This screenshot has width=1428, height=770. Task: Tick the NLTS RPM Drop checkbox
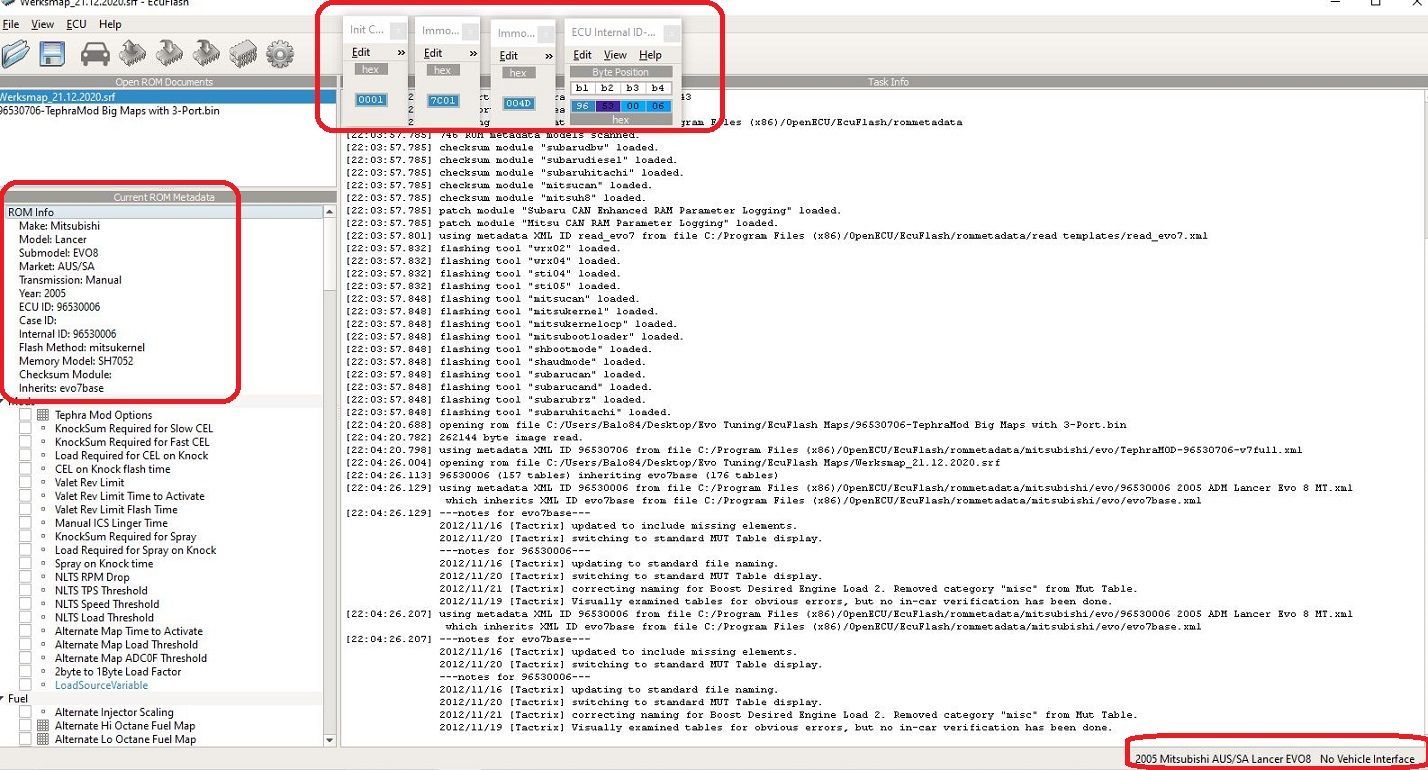(x=26, y=577)
